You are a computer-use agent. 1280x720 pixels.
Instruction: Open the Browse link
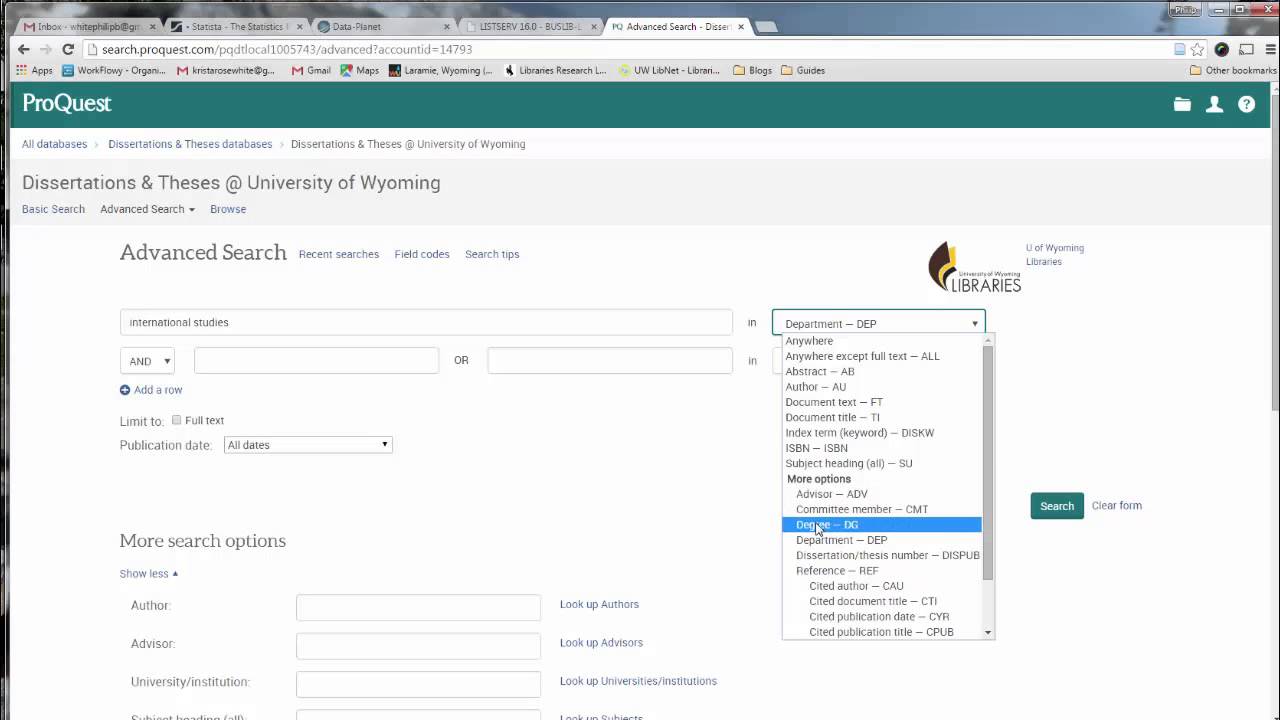[228, 209]
